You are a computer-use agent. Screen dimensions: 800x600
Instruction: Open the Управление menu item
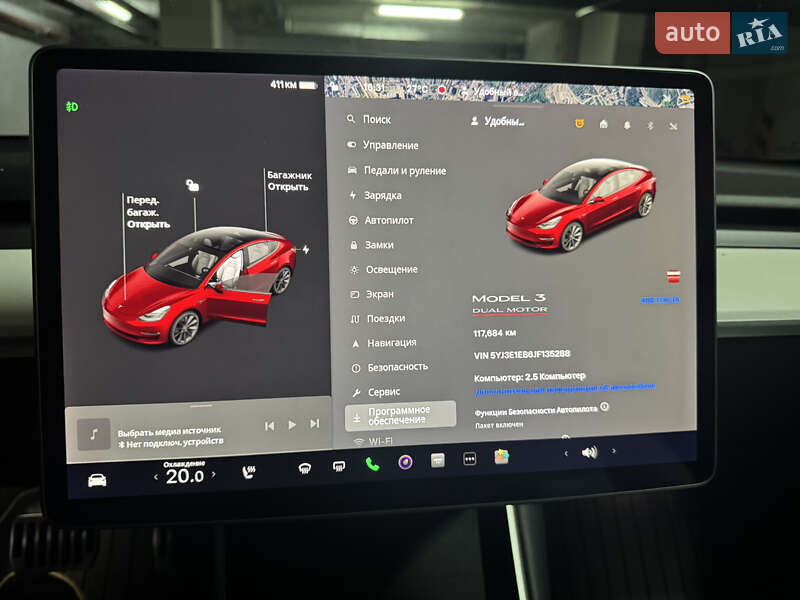tap(383, 145)
